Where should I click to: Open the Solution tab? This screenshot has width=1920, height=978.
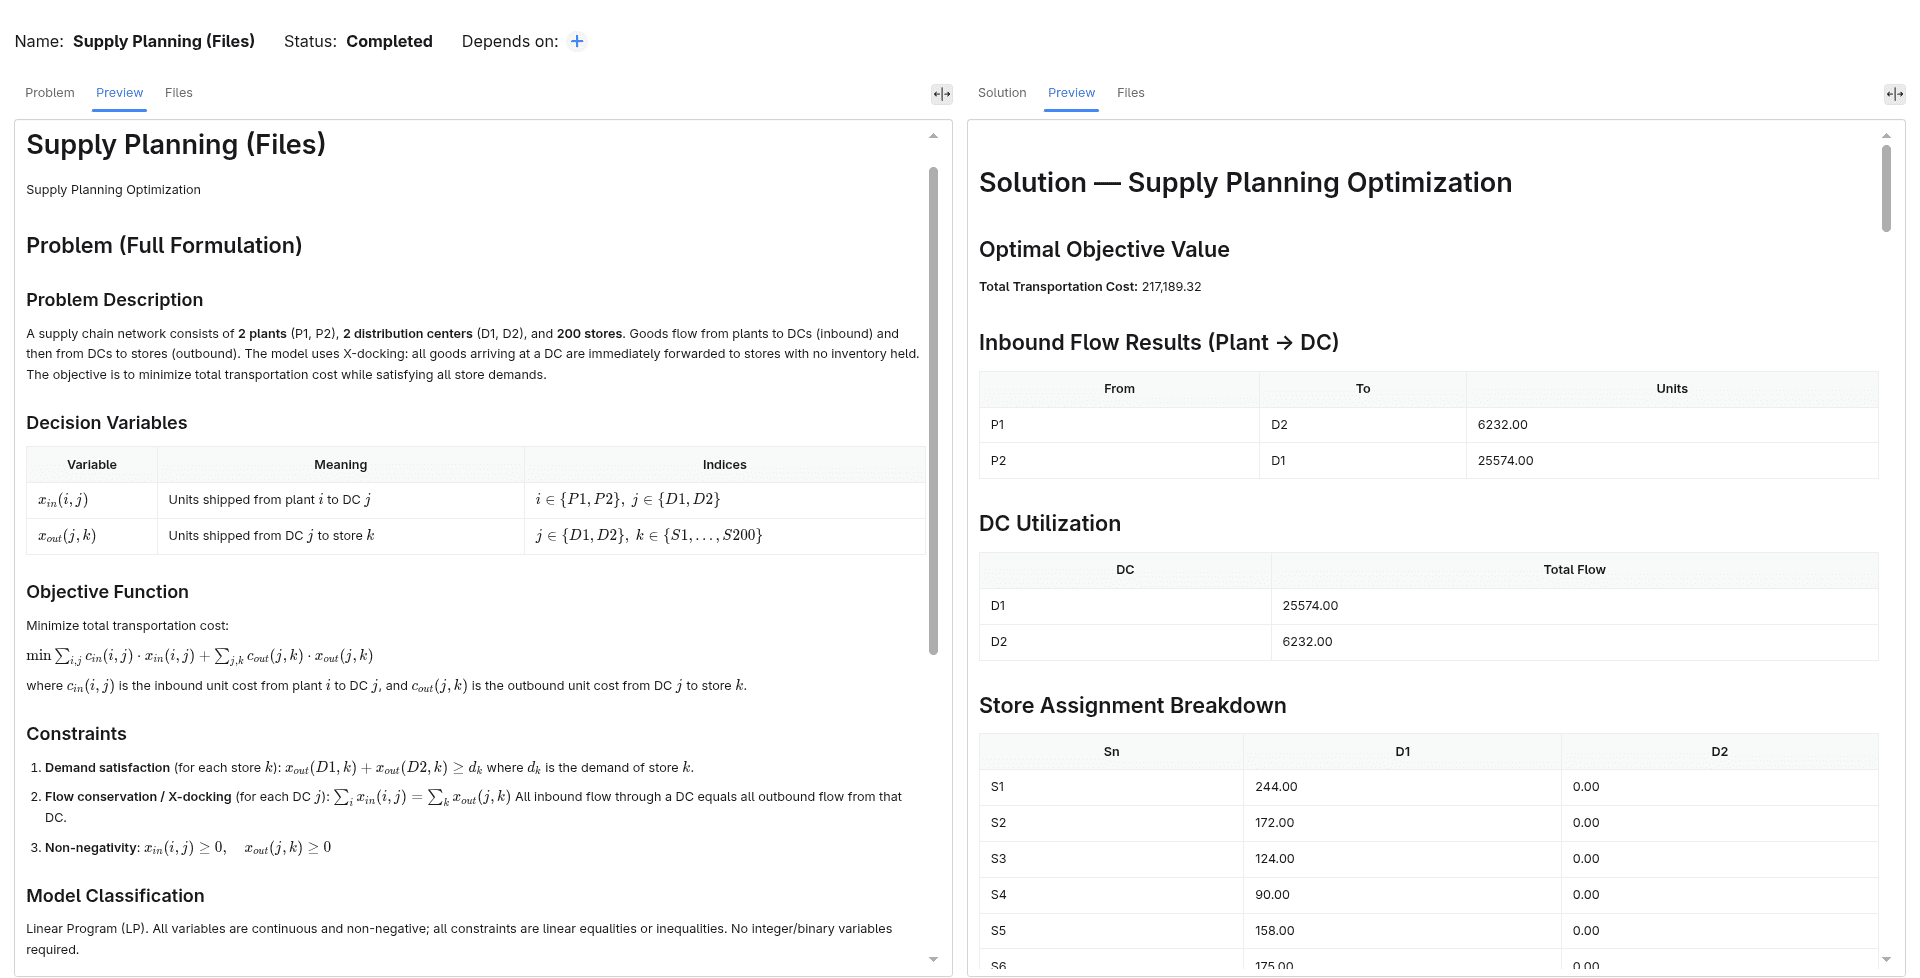pyautogui.click(x=1002, y=93)
